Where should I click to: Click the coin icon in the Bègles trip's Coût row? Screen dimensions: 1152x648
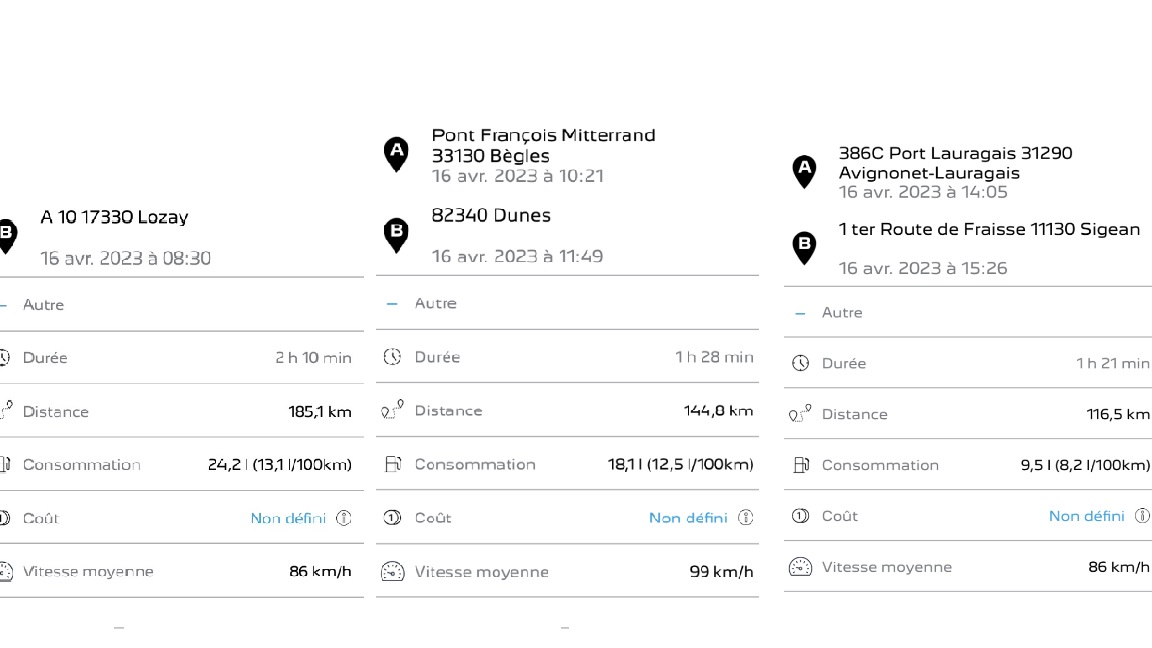392,518
